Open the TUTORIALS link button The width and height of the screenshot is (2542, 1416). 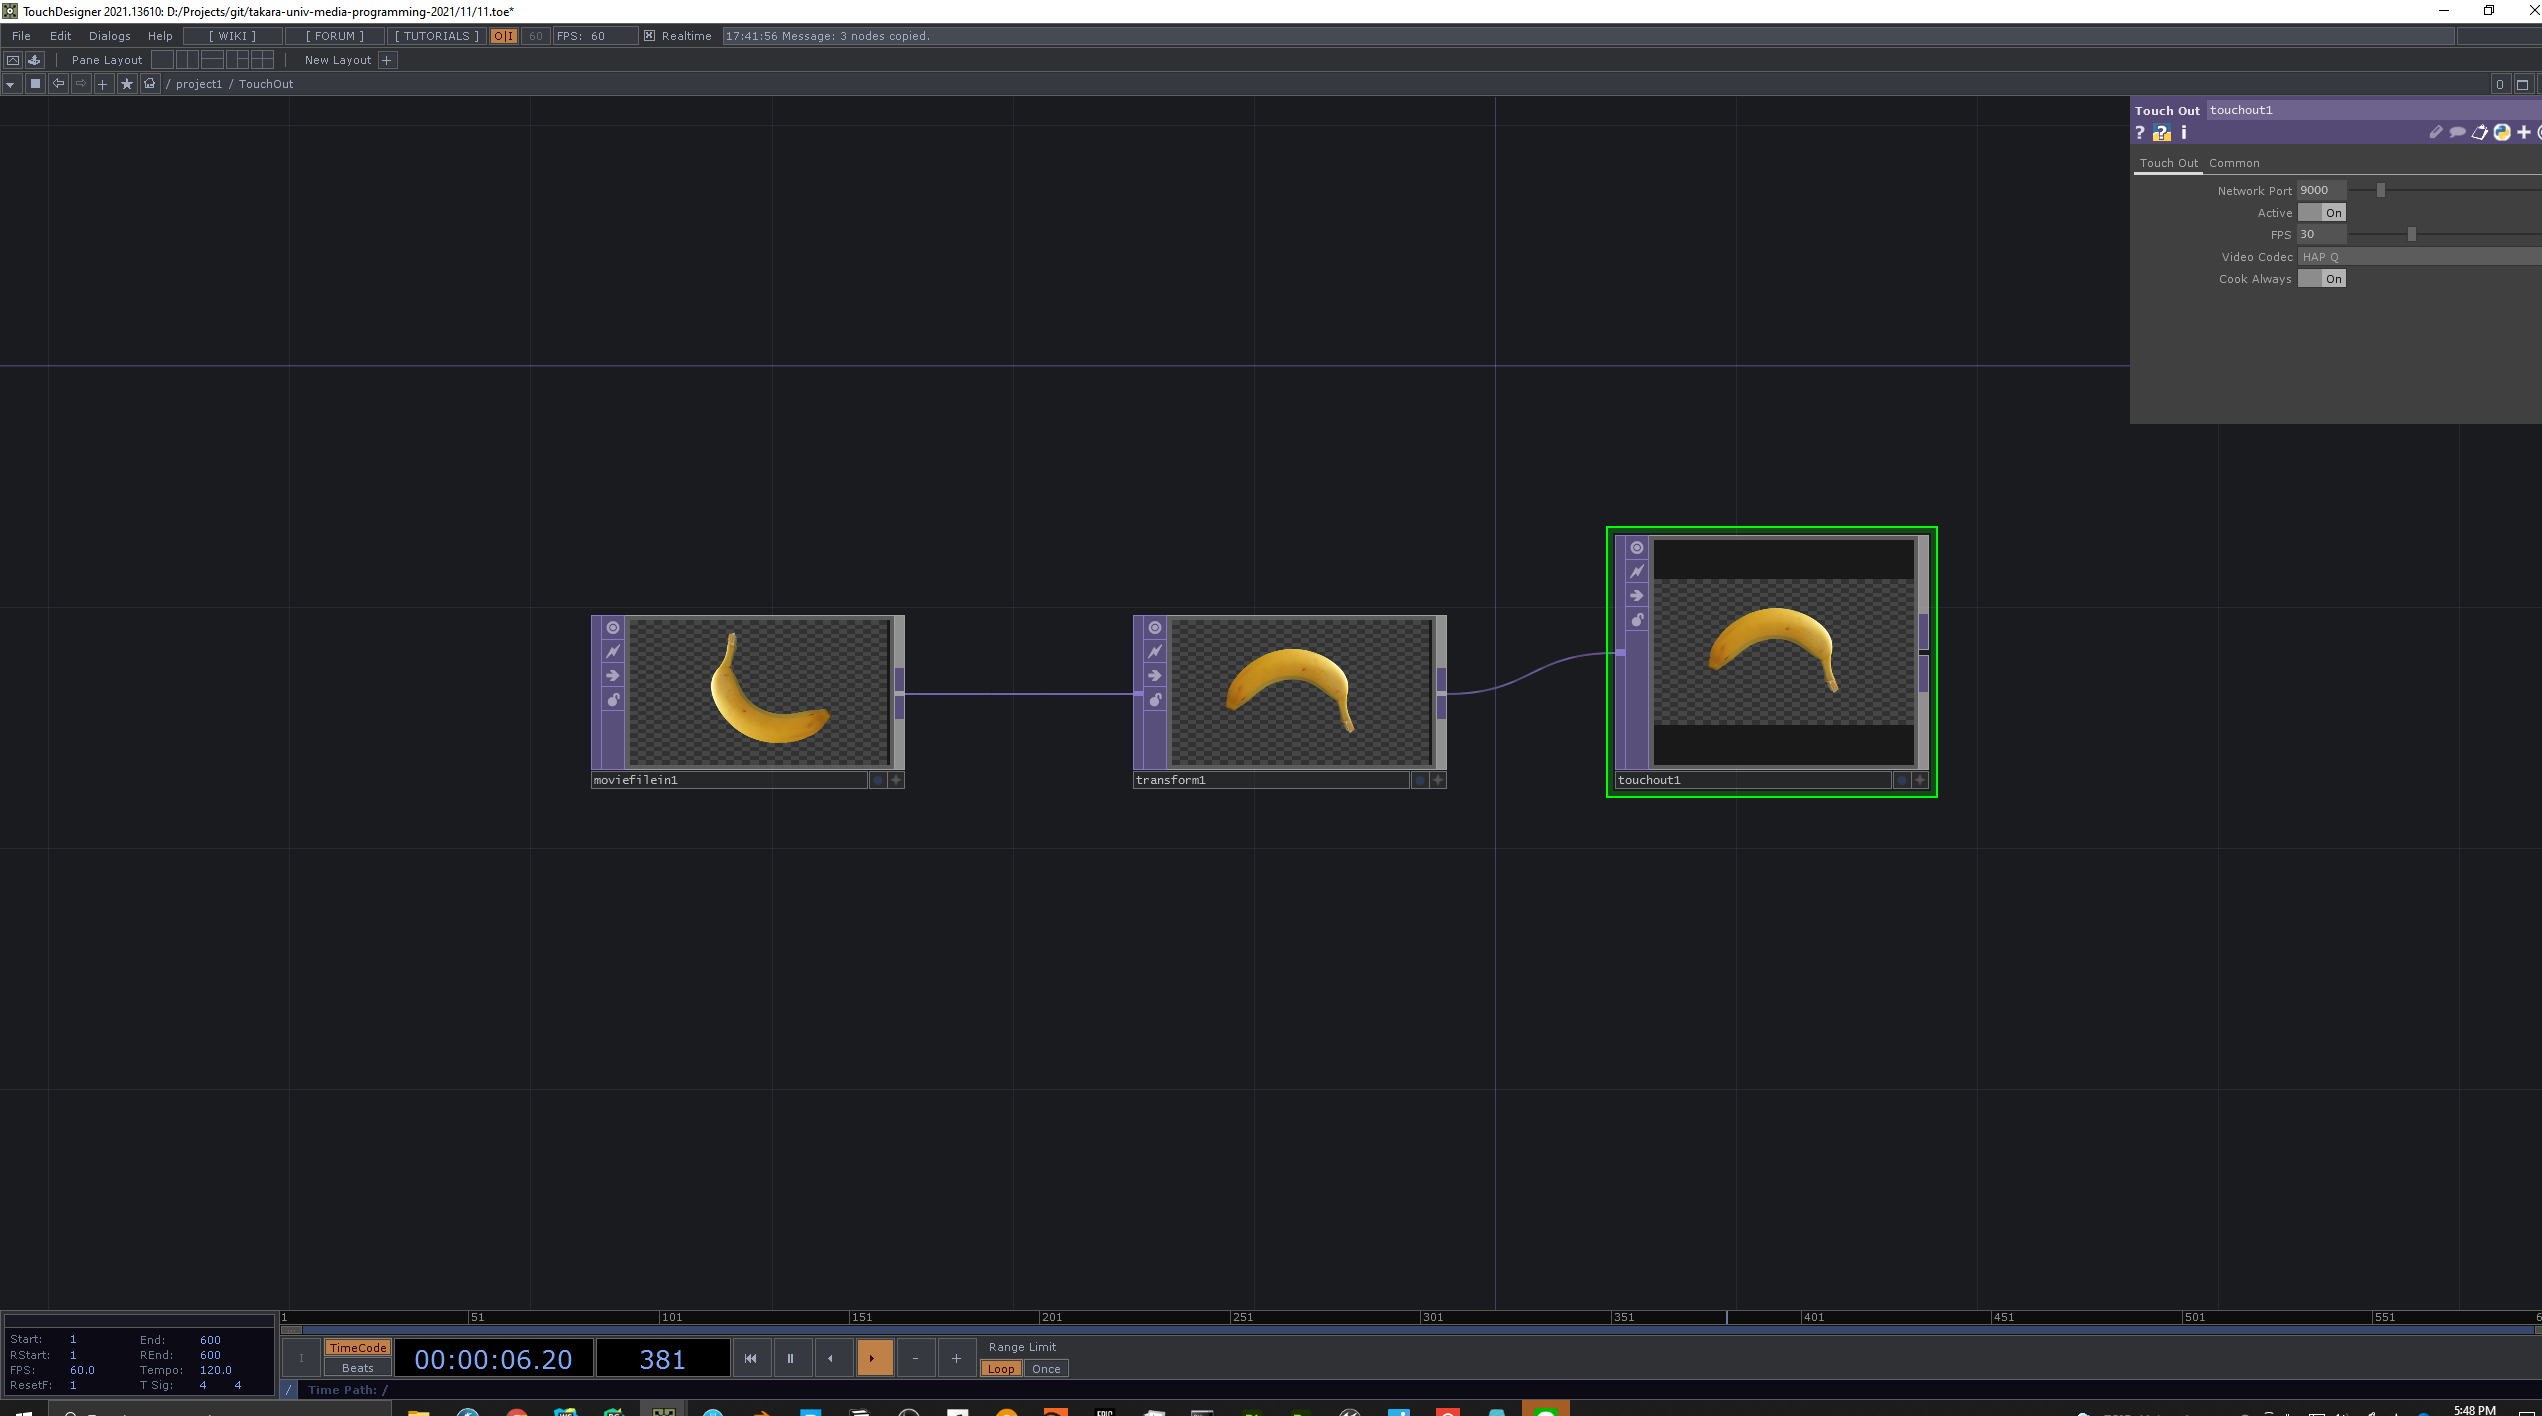[x=436, y=36]
